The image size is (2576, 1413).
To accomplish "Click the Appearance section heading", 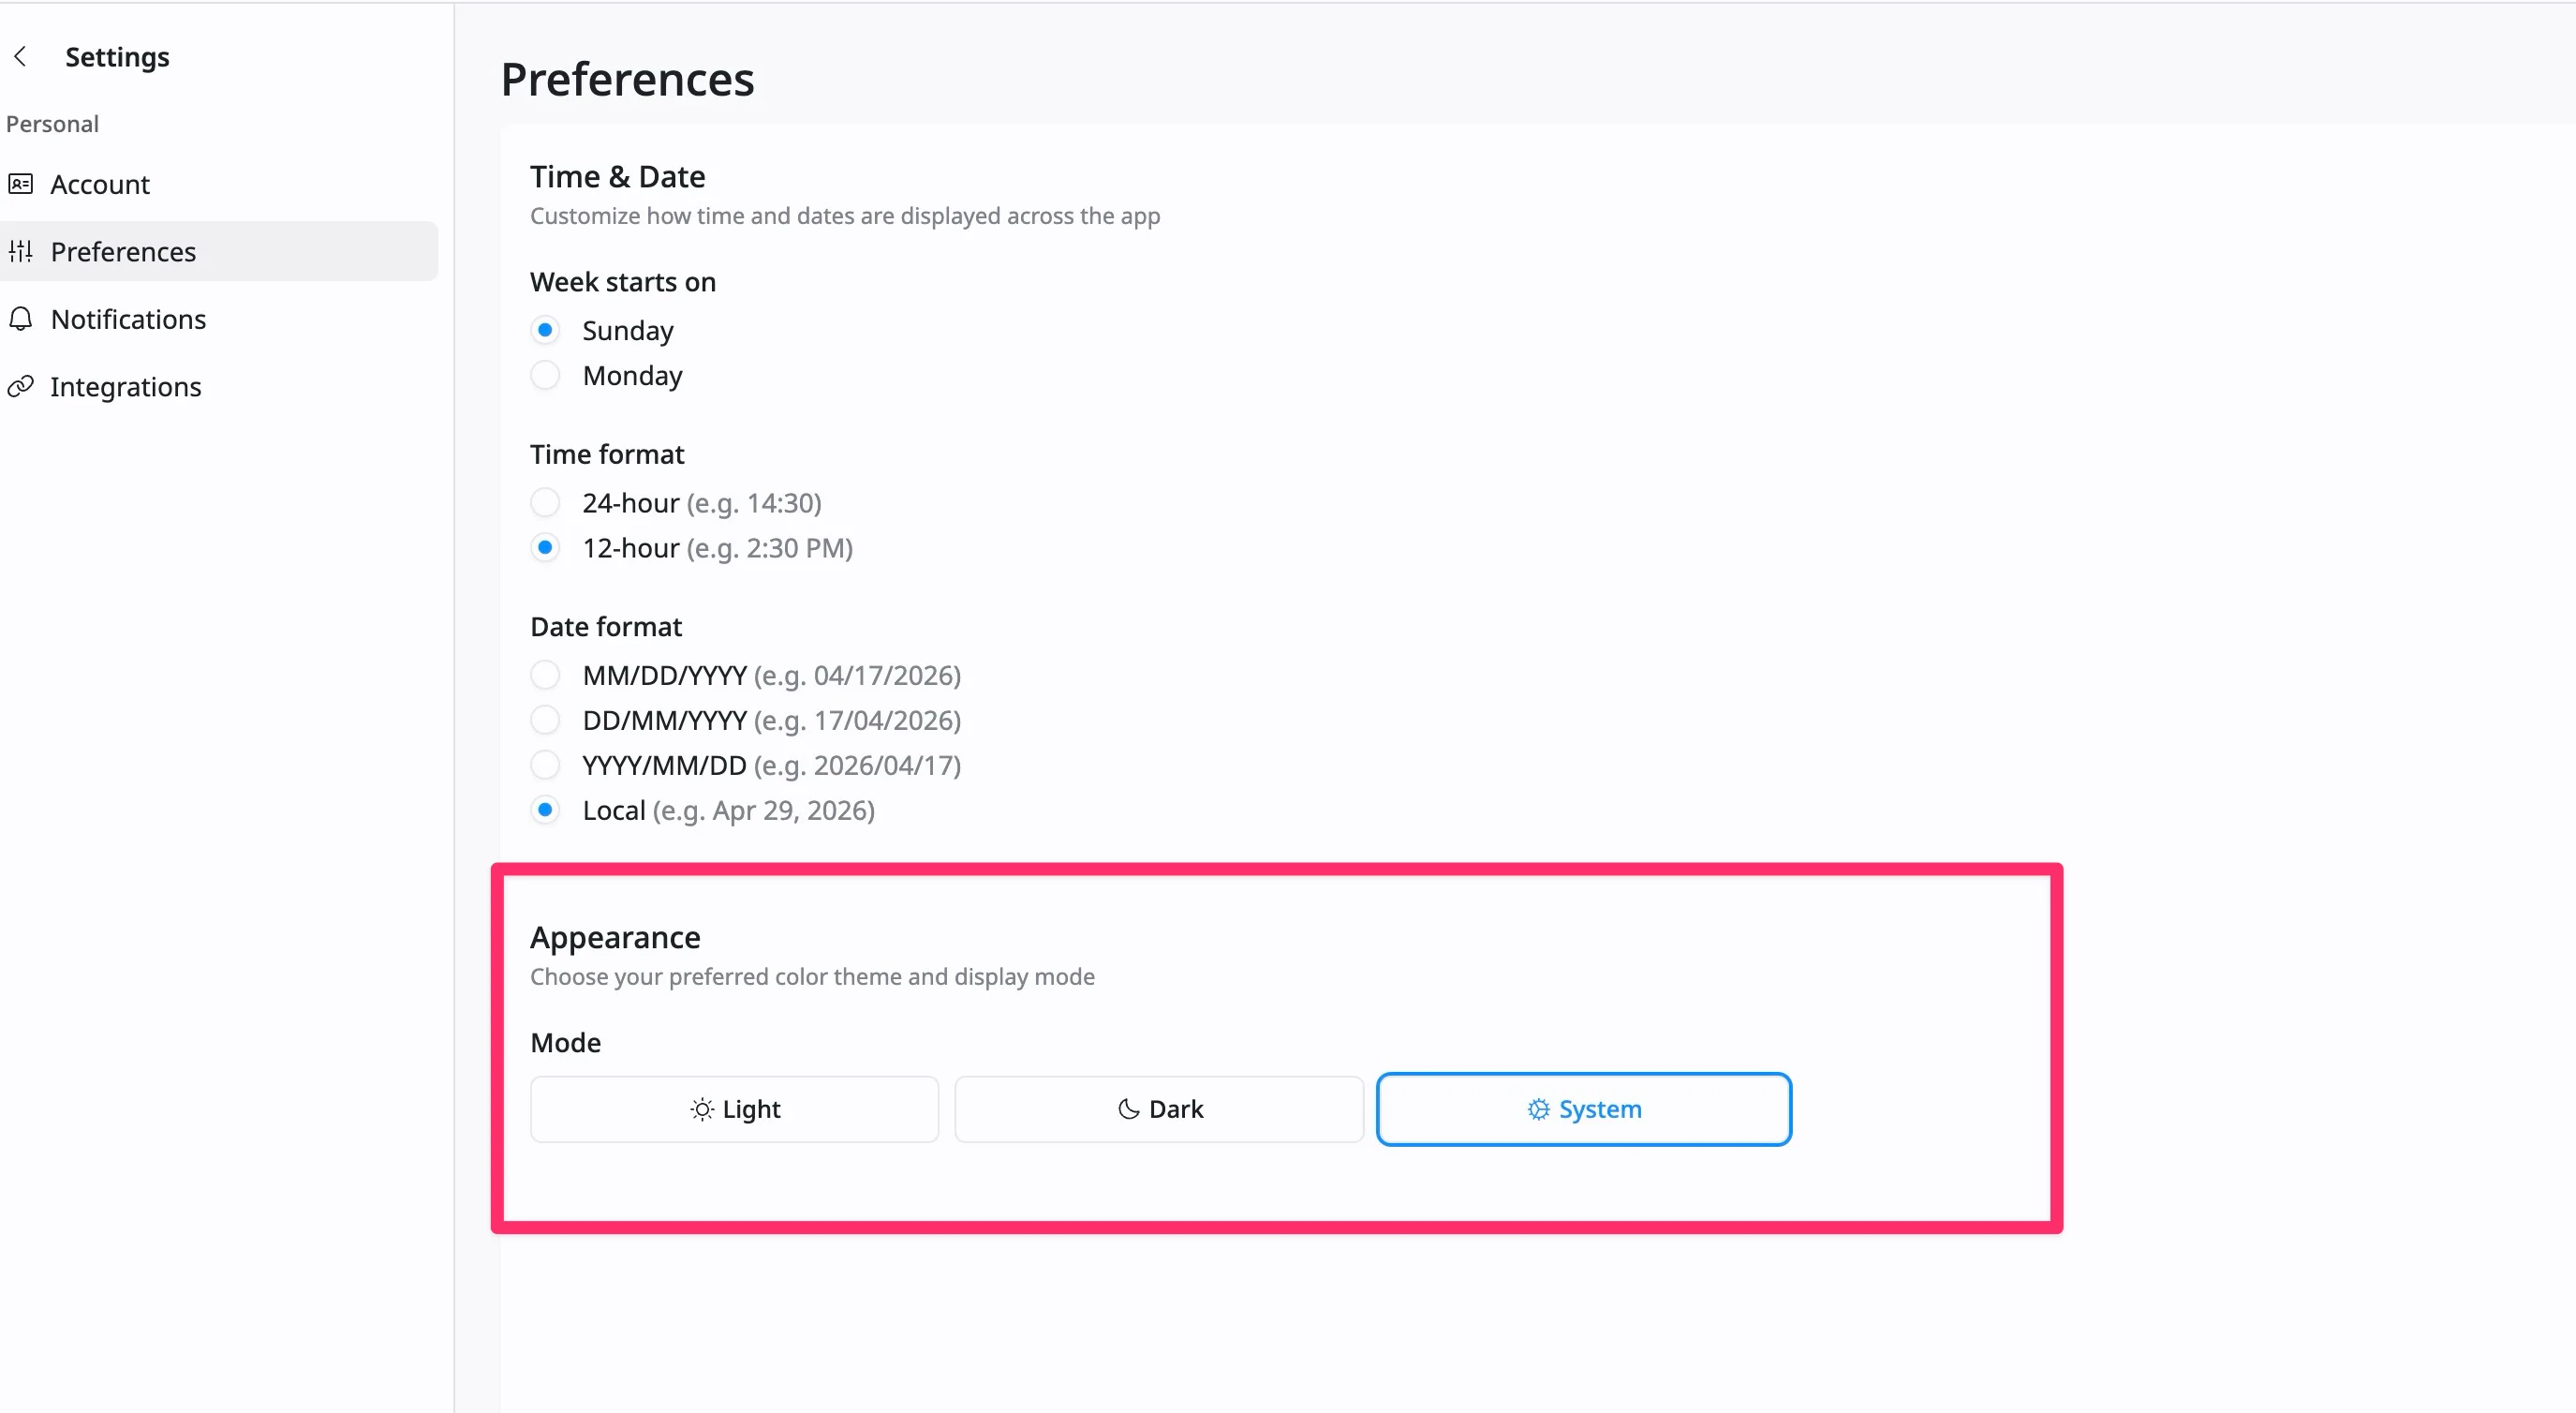I will pos(615,938).
